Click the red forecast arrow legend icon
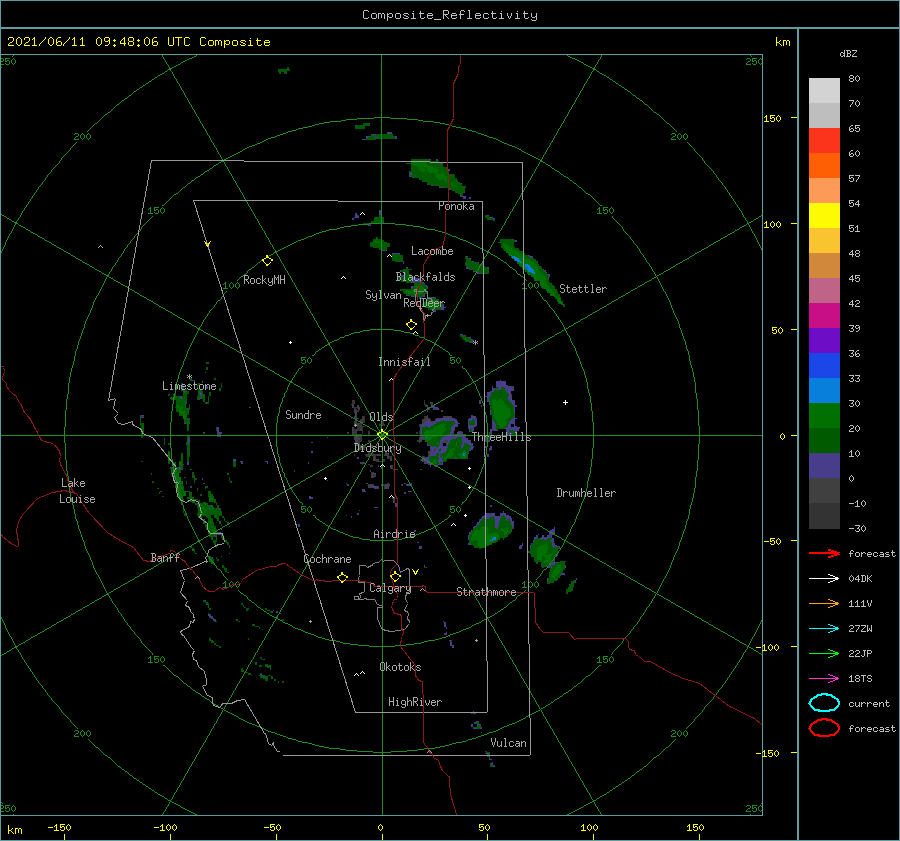 pyautogui.click(x=824, y=553)
